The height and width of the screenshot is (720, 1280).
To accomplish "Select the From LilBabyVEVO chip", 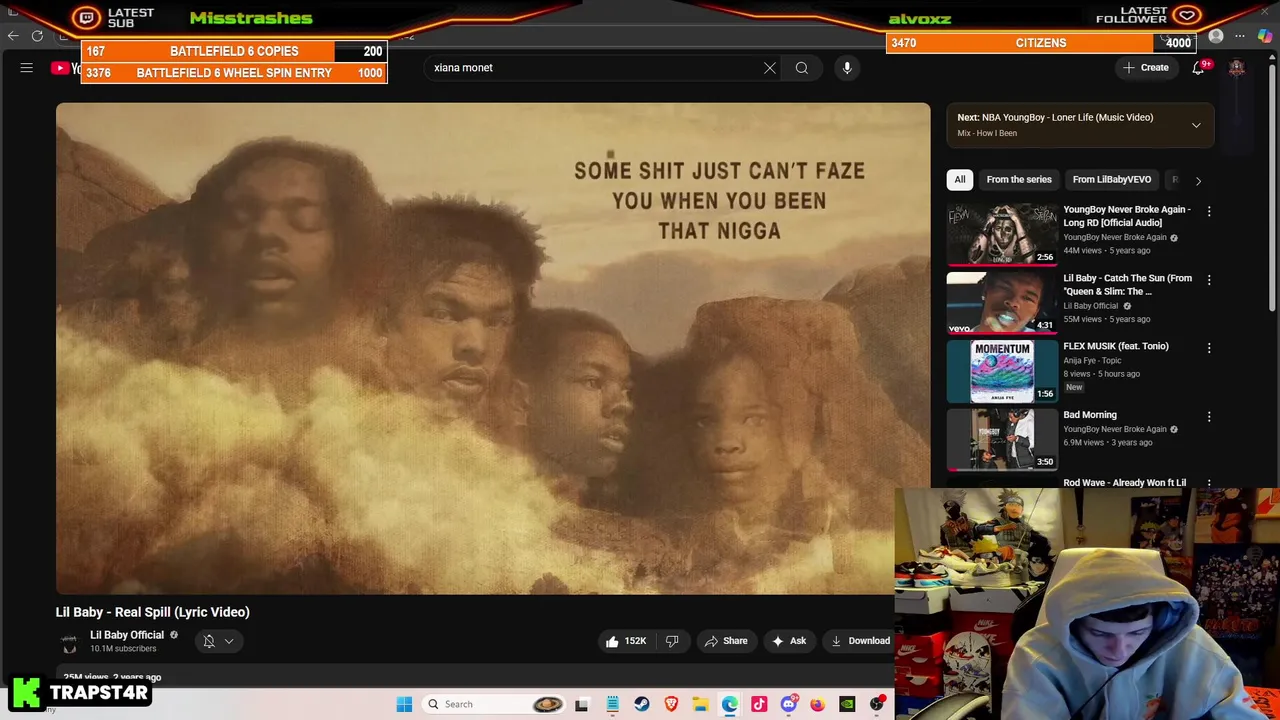I will tap(1112, 180).
